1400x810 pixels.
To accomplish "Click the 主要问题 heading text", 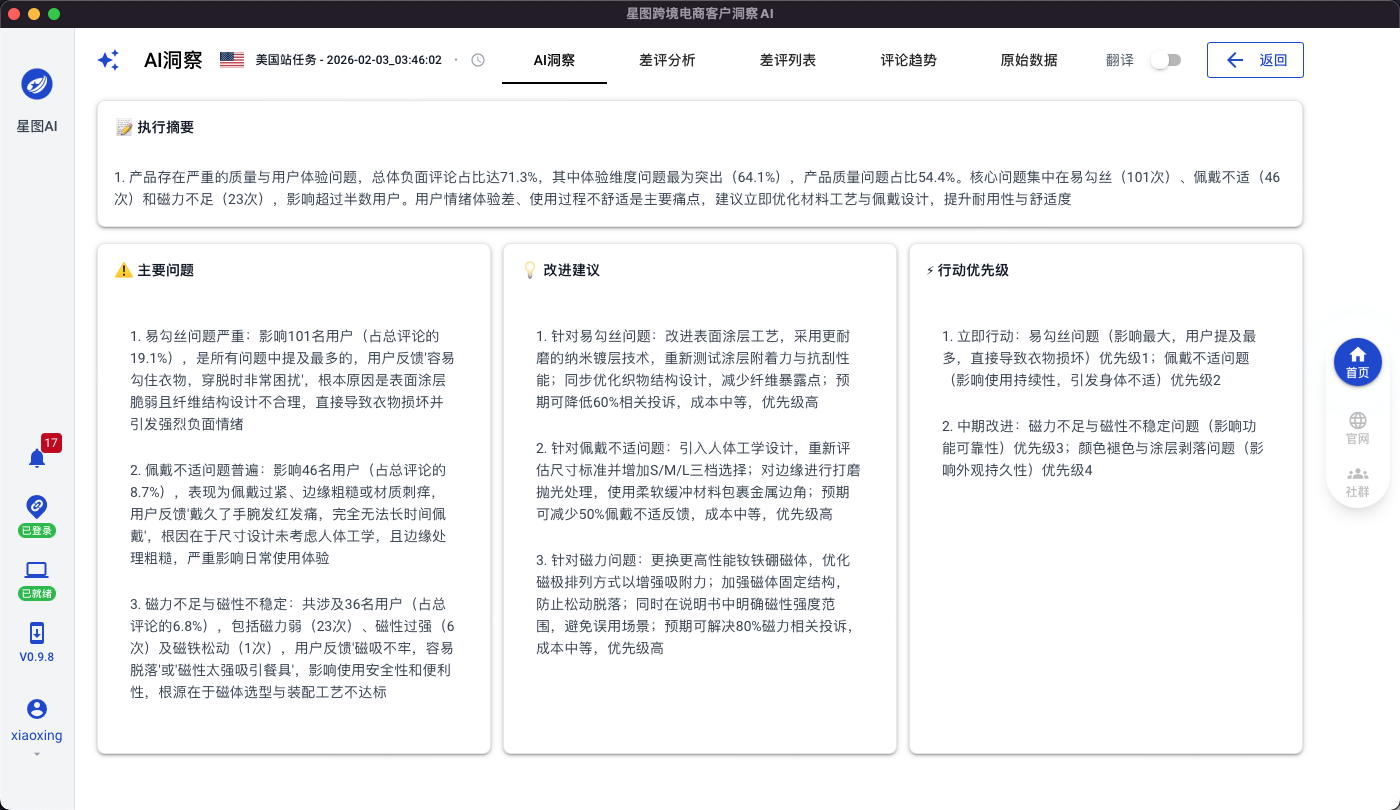I will click(x=166, y=270).
